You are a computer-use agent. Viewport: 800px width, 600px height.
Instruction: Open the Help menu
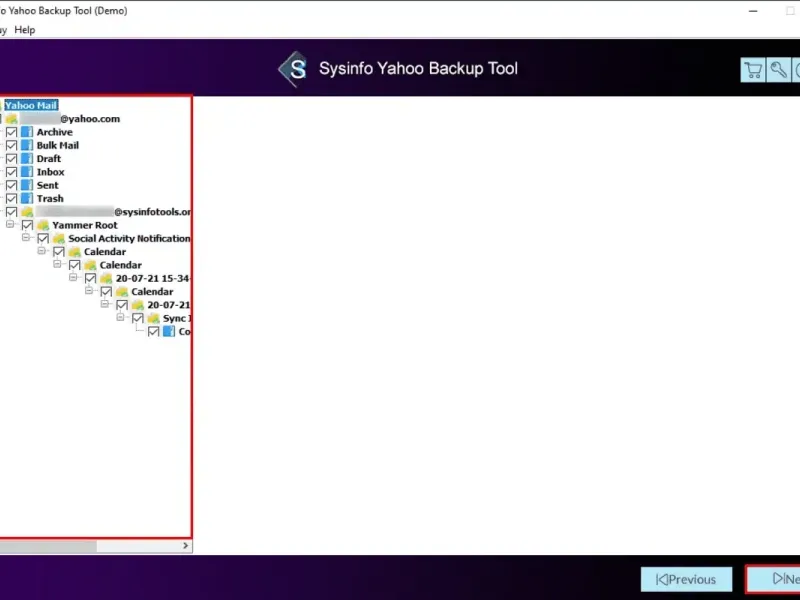24,30
